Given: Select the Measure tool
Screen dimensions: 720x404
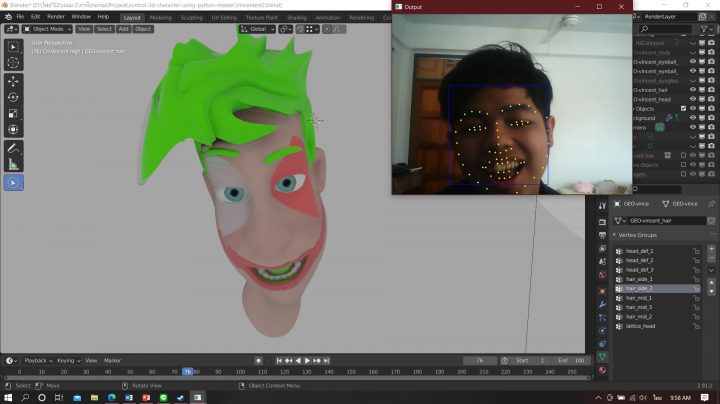Looking at the screenshot, I should (13, 164).
